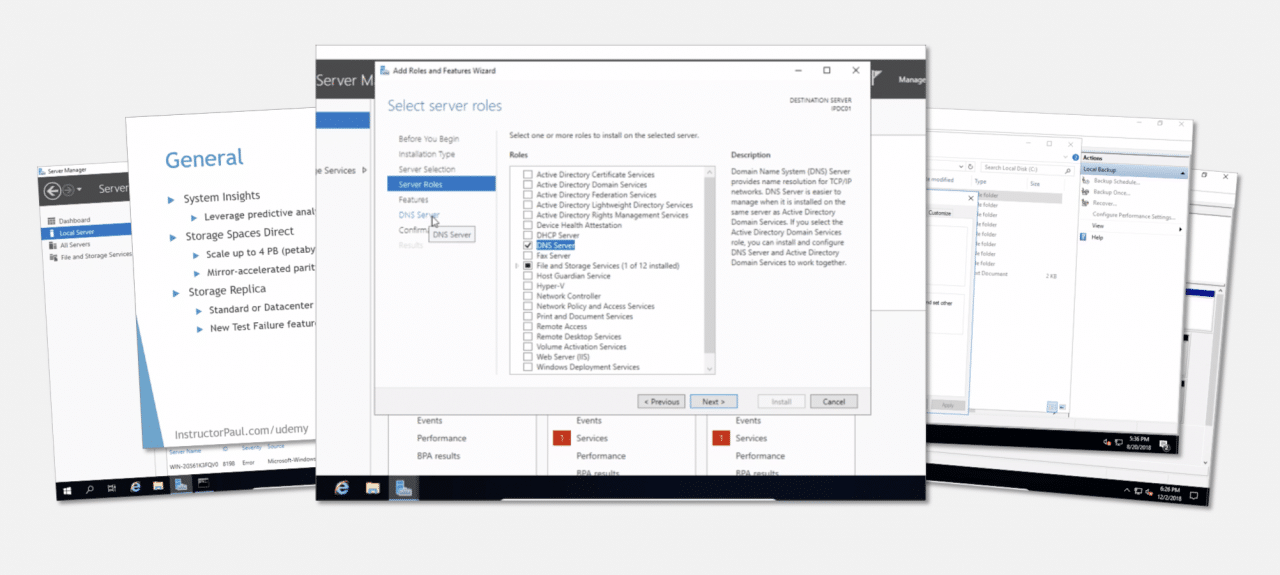Click the Next button in wizard
The height and width of the screenshot is (575, 1280).
pyautogui.click(x=713, y=401)
